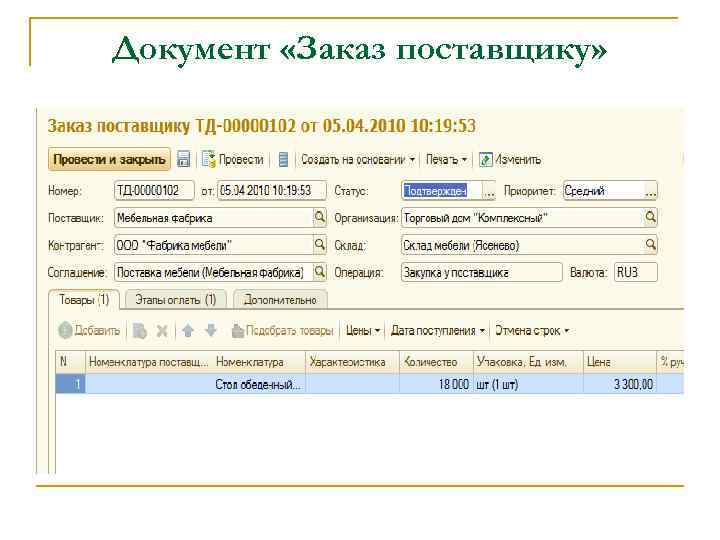Image resolution: width=720 pixels, height=540 pixels.
Task: Click the save diskette icon in toolbar
Action: (x=183, y=159)
